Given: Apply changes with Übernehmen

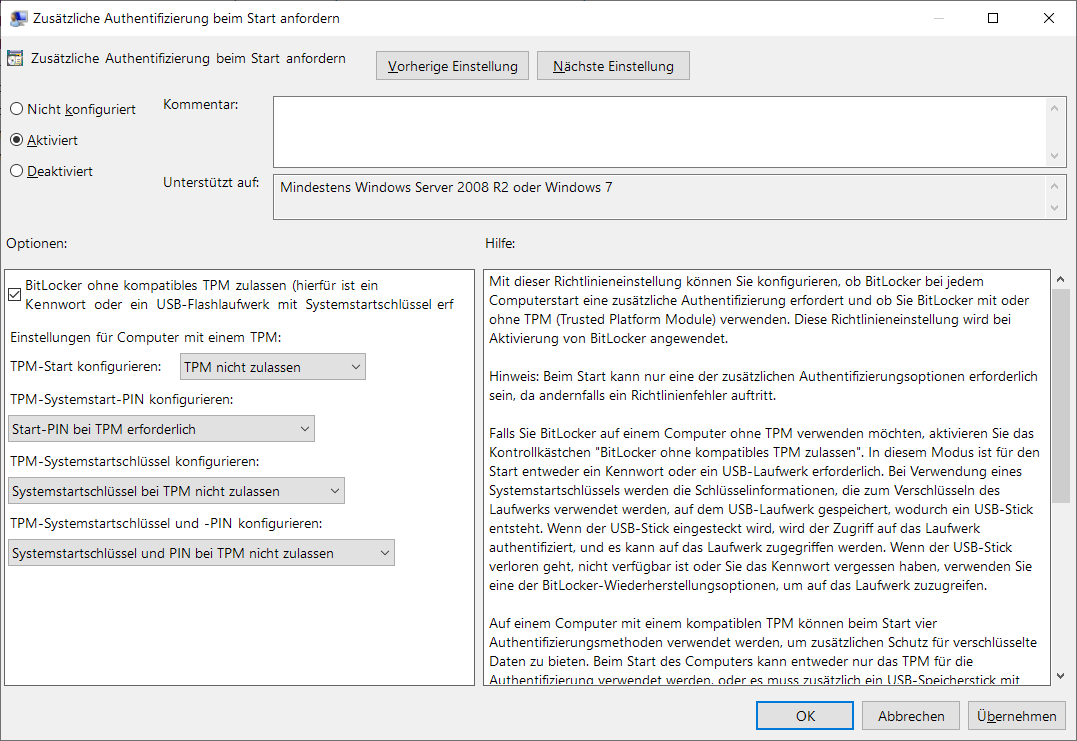Looking at the screenshot, I should [1017, 716].
